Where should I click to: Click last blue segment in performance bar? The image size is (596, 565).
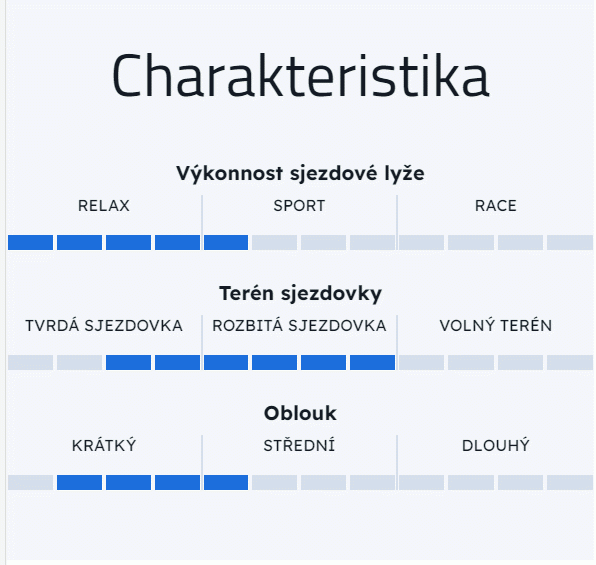tap(226, 243)
